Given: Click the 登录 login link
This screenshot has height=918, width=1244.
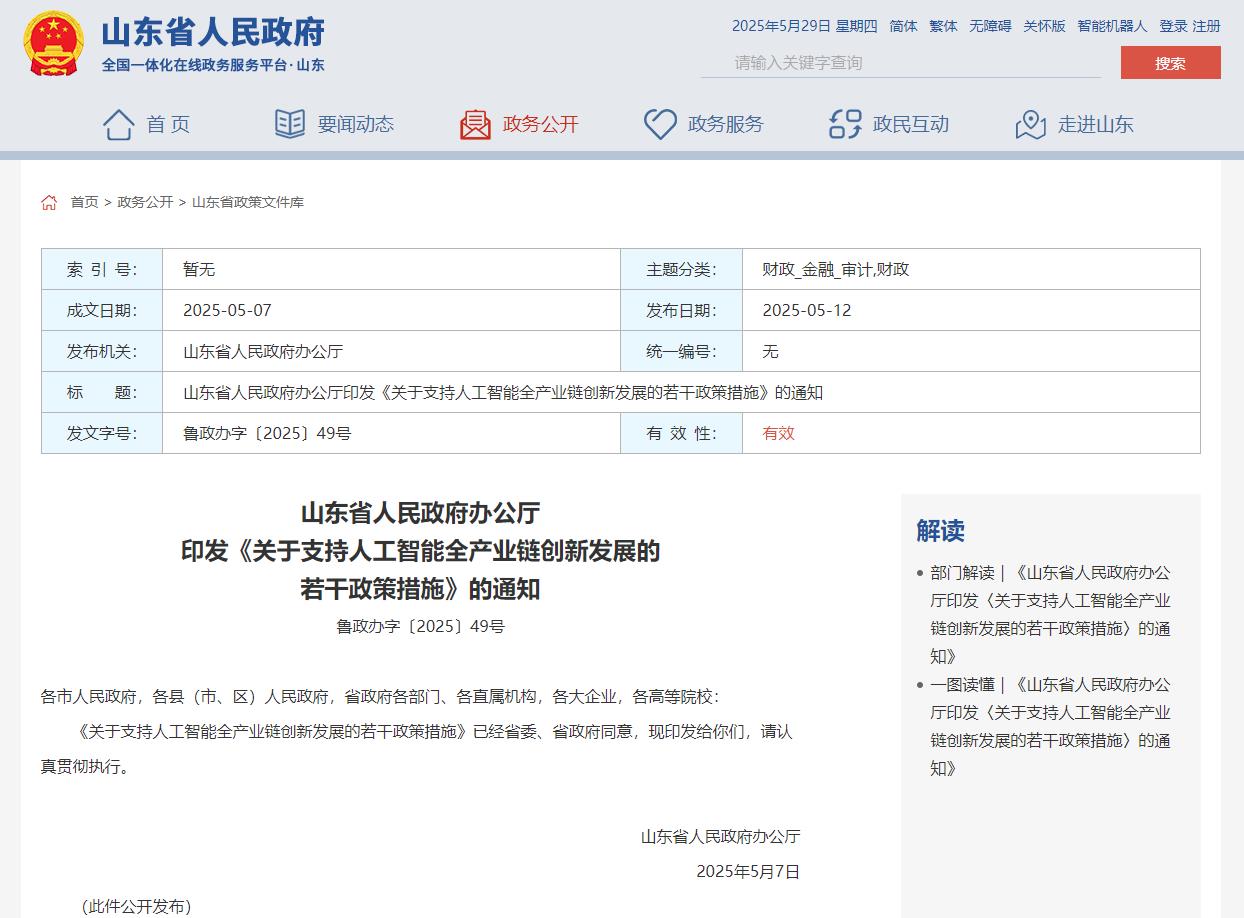Looking at the screenshot, I should pos(1173,26).
